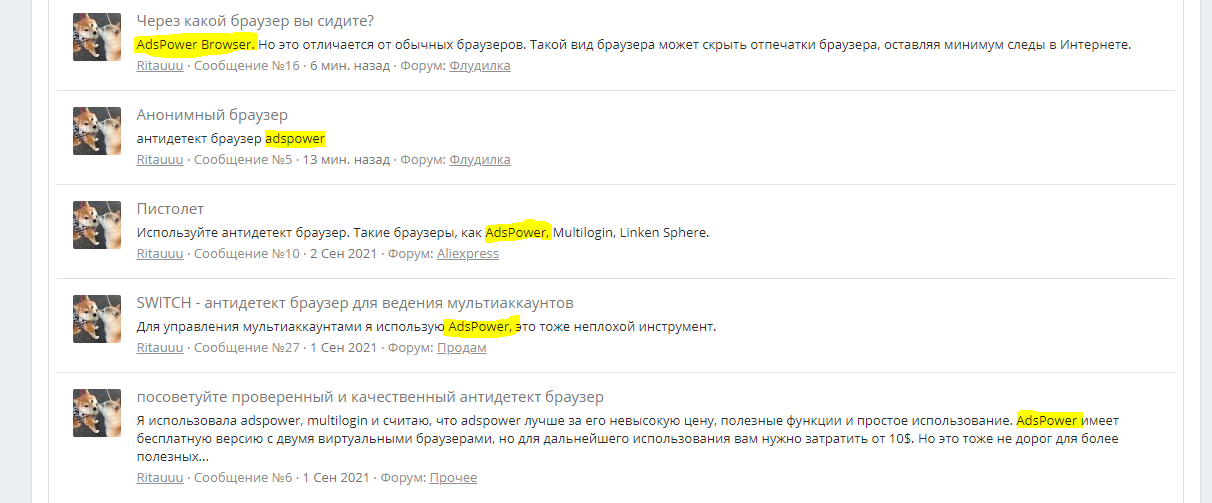
Task: Click avatar beside "посоветуйте проверенный" post
Action: (97, 413)
